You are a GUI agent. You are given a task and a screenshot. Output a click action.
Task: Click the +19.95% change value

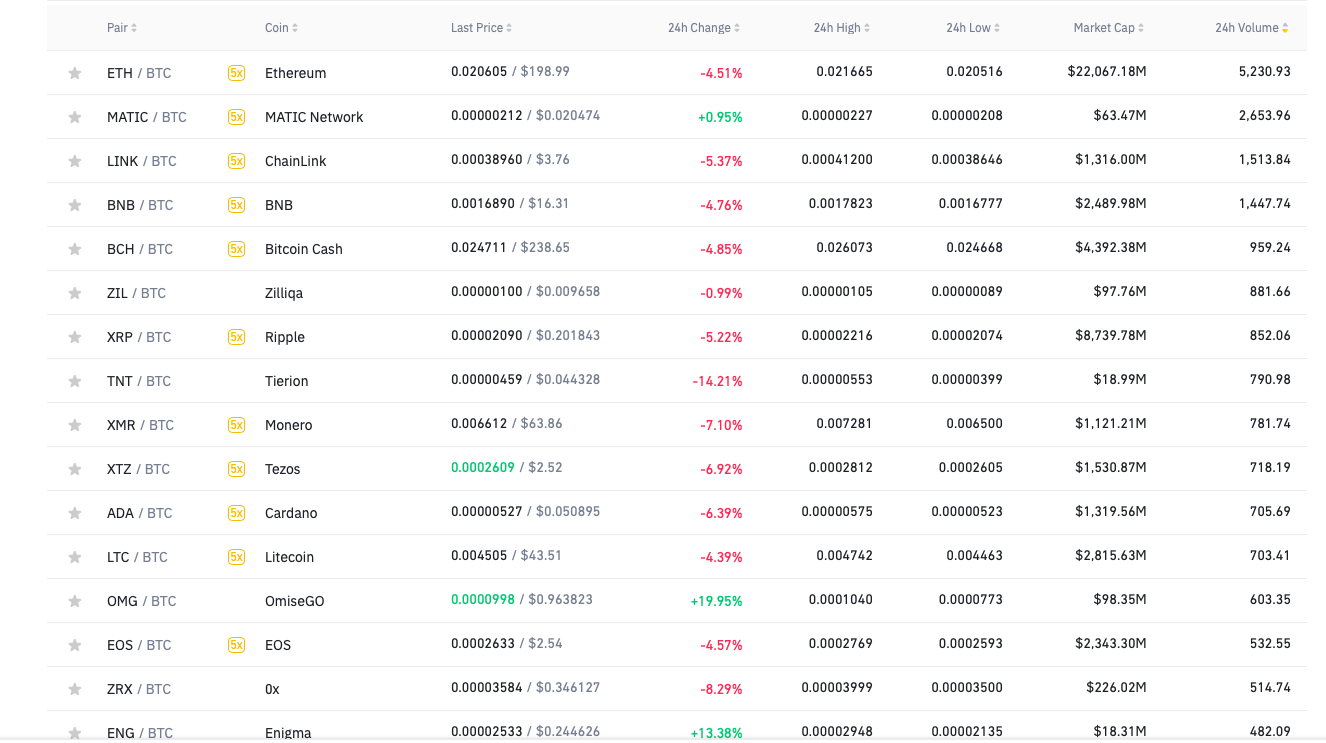click(716, 601)
